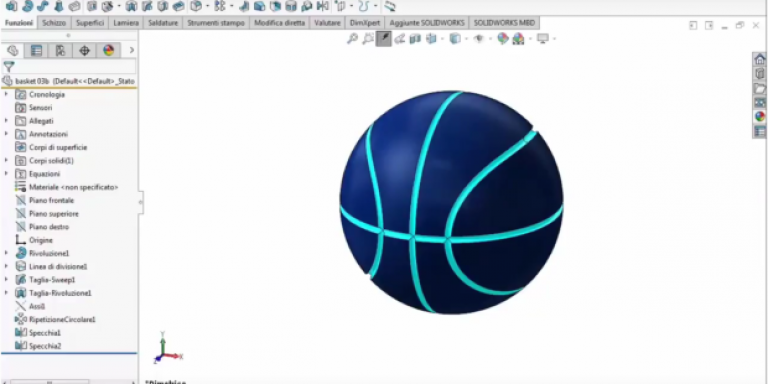Expand the Rivoluzione1 feature

point(6,253)
